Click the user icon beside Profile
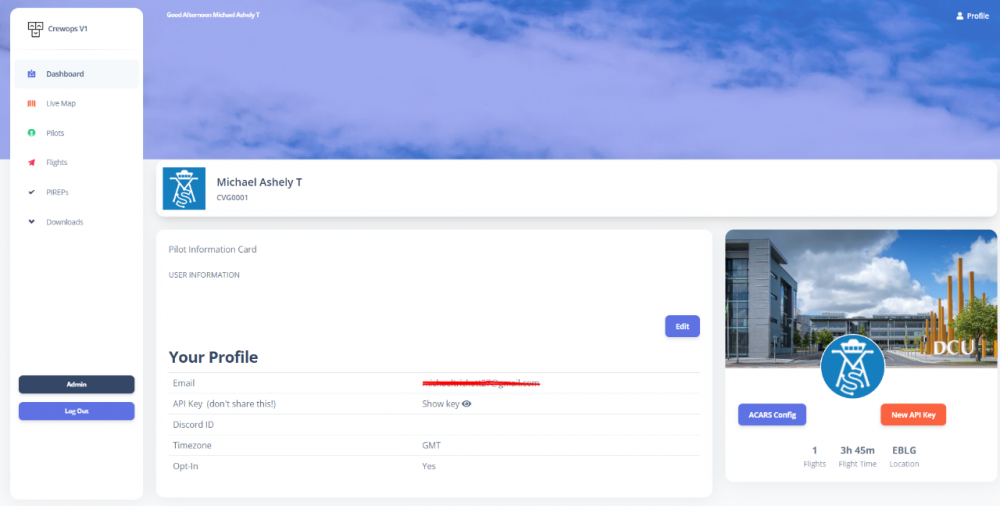This screenshot has width=1000, height=506. point(960,16)
